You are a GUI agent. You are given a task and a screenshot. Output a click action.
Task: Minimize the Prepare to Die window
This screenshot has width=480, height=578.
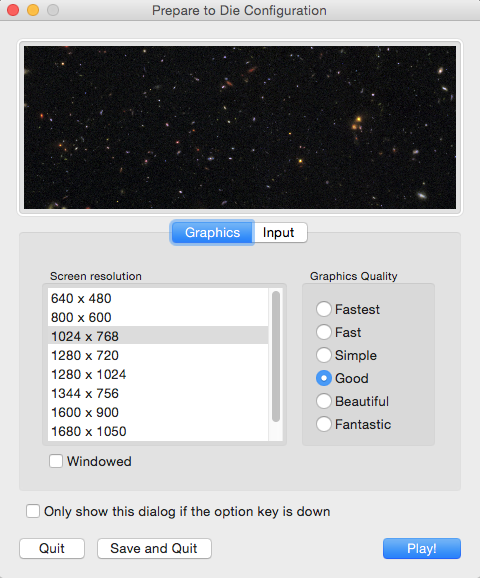[x=33, y=10]
